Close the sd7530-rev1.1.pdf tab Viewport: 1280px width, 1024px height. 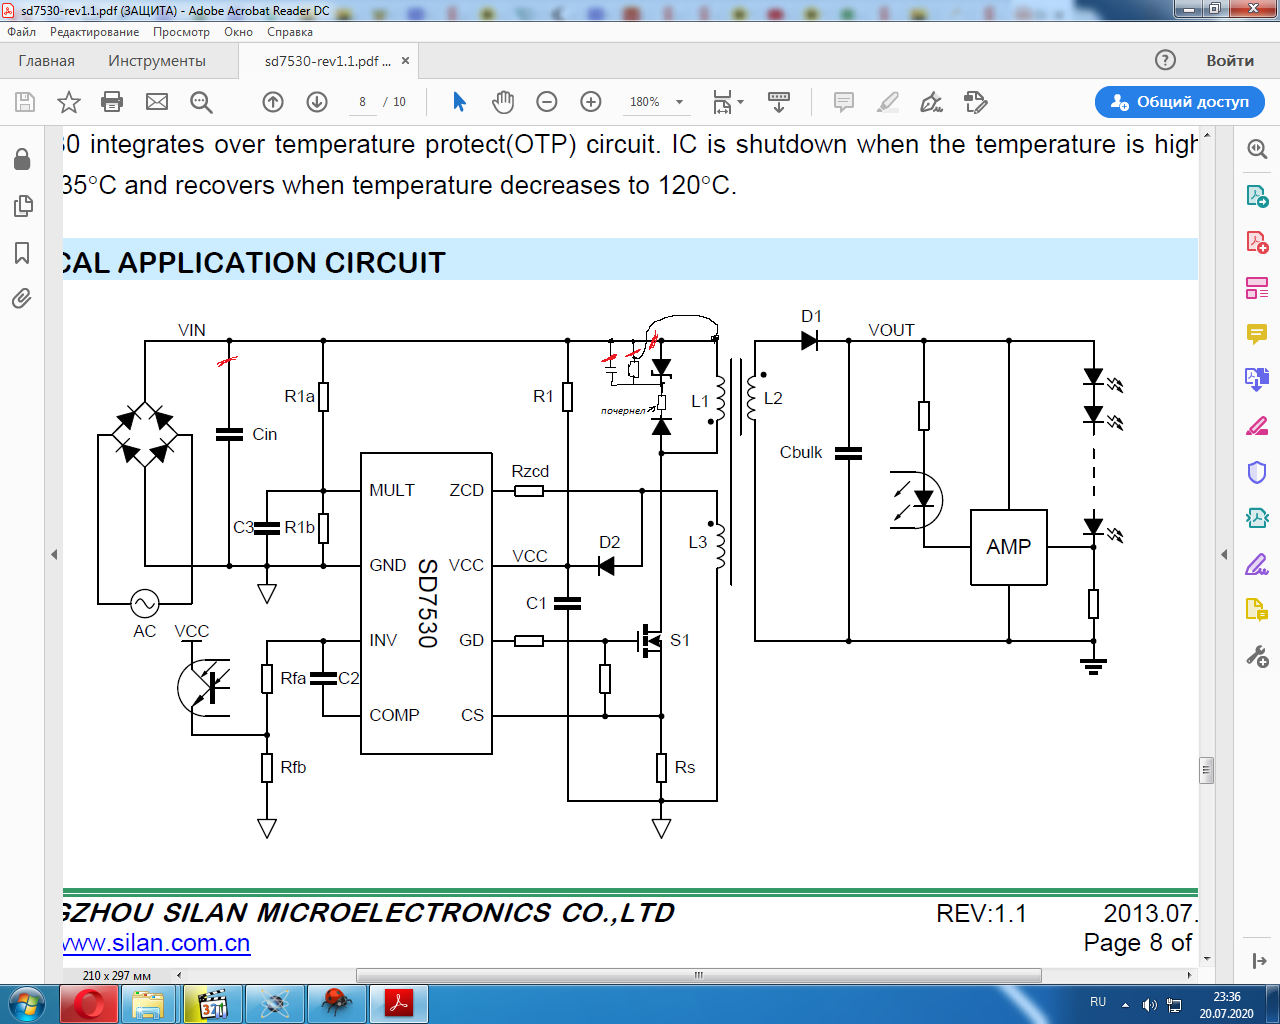pyautogui.click(x=405, y=61)
